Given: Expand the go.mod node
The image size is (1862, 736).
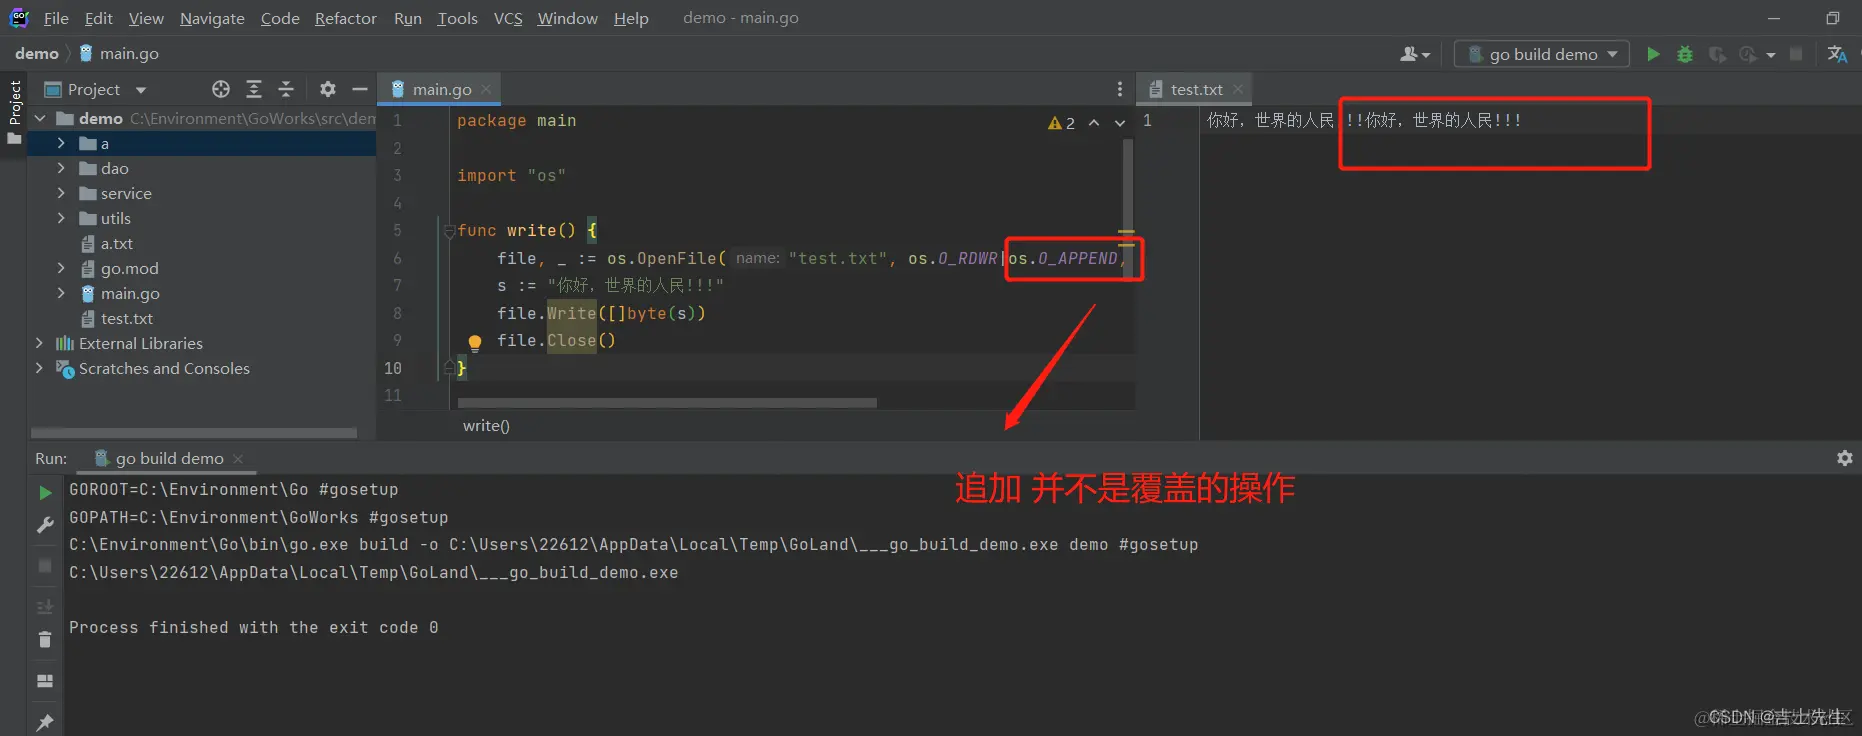Looking at the screenshot, I should 61,268.
